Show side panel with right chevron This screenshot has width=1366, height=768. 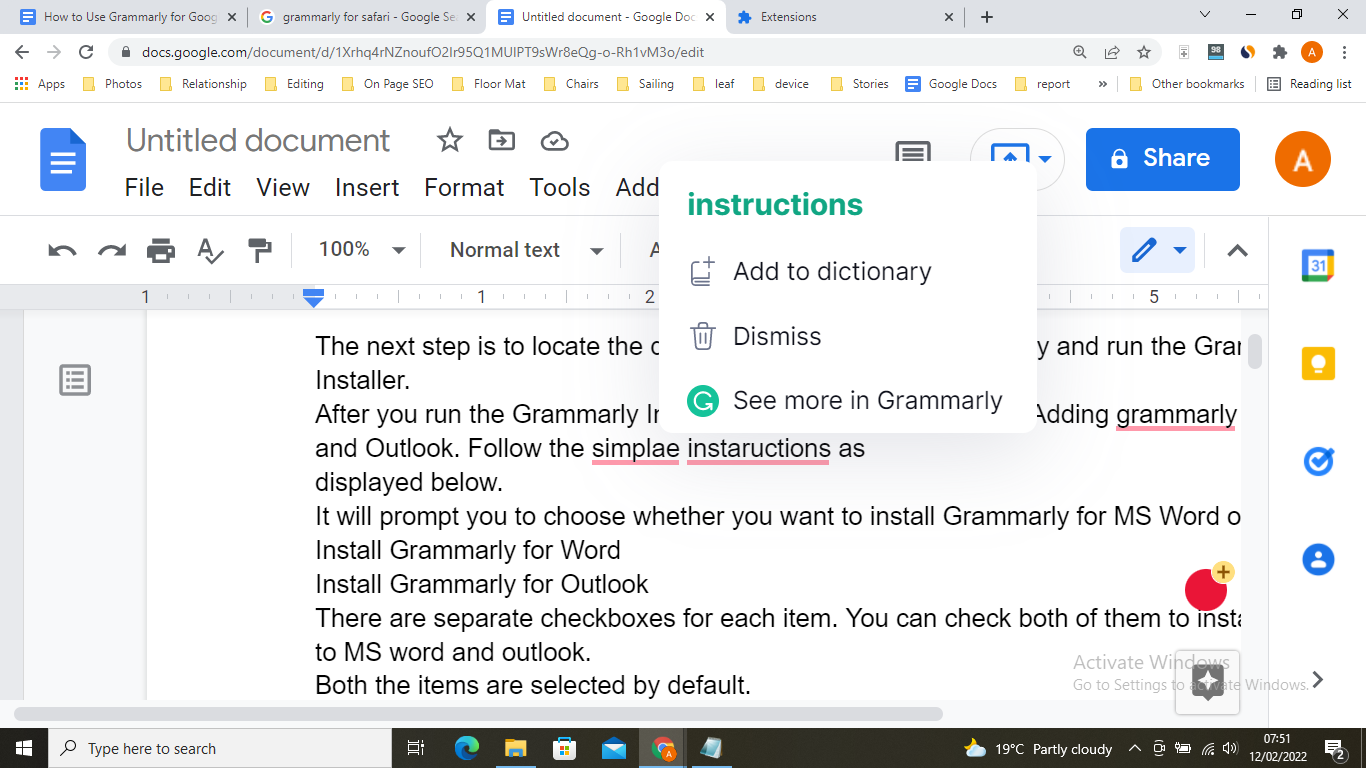(1318, 680)
